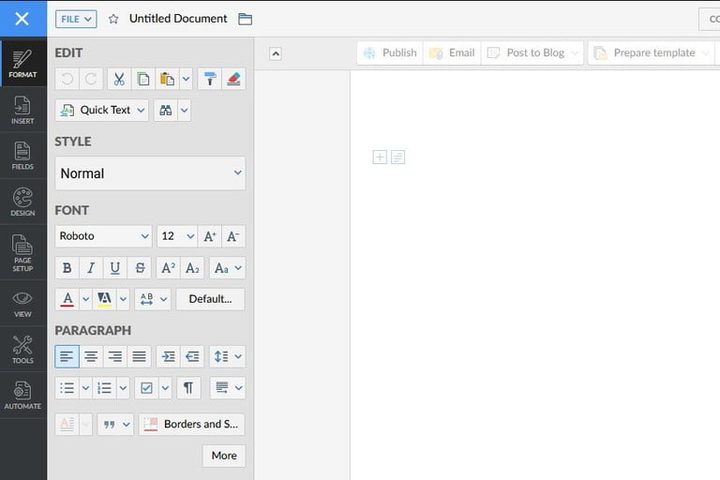Switch to the Page Setup tab
Screen dimensions: 720x480
(23, 254)
